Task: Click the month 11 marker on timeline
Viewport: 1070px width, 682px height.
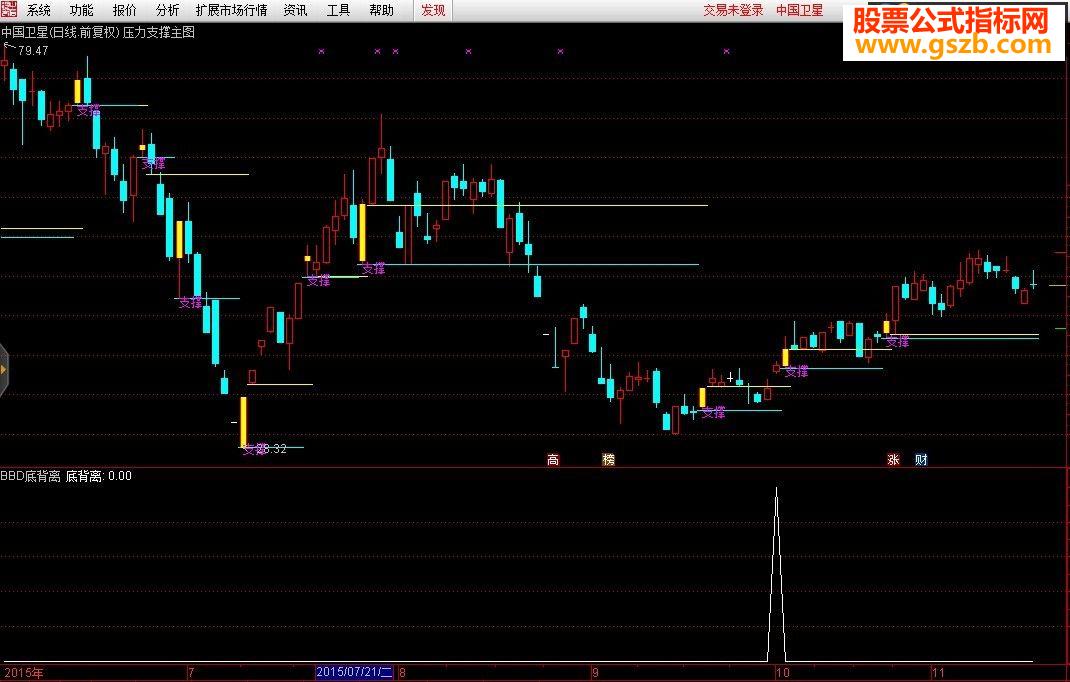Action: pos(938,672)
